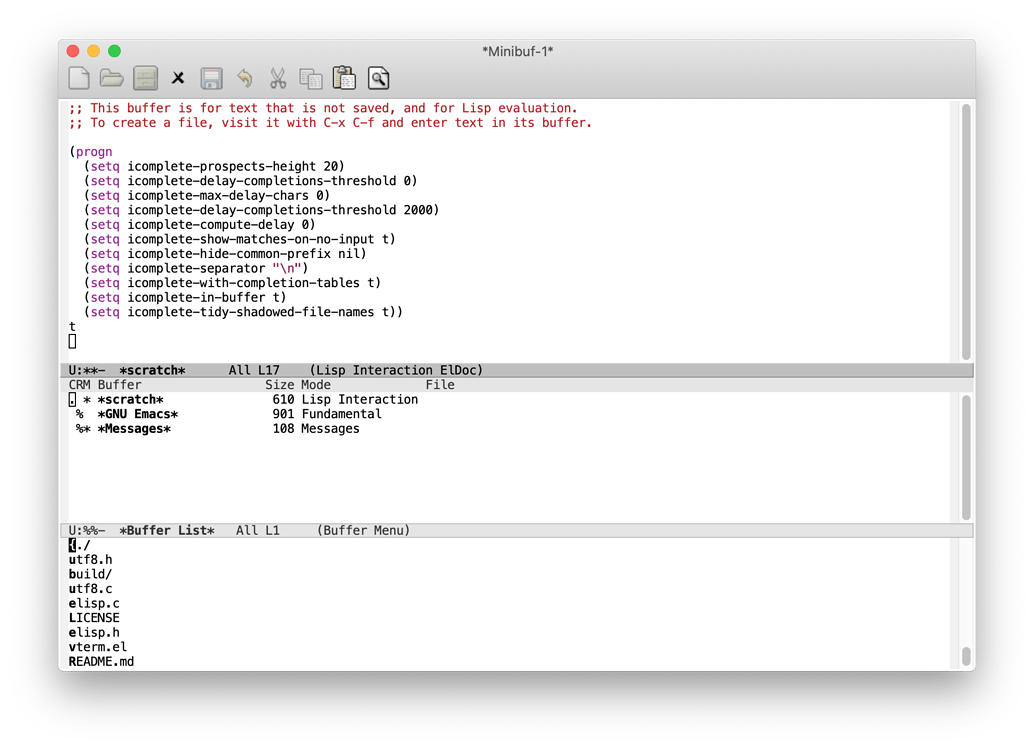Paste using the clipboard icon
This screenshot has height=748, width=1034.
click(x=344, y=78)
